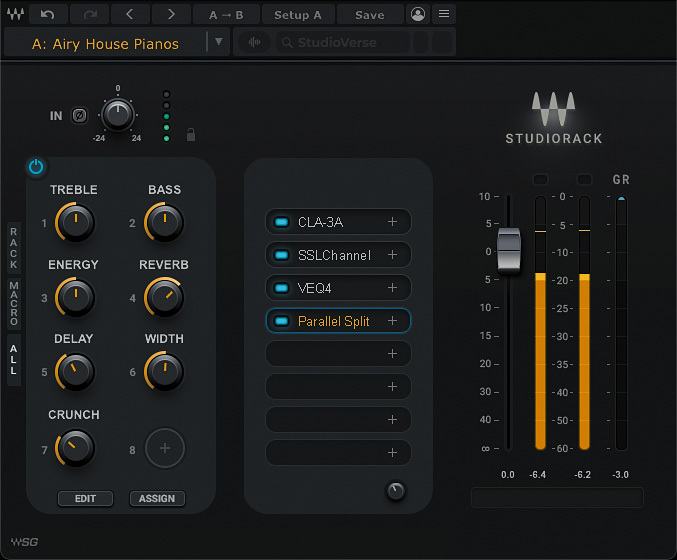Click plus icon on CLA-3A slot
677x560 pixels.
tap(392, 221)
